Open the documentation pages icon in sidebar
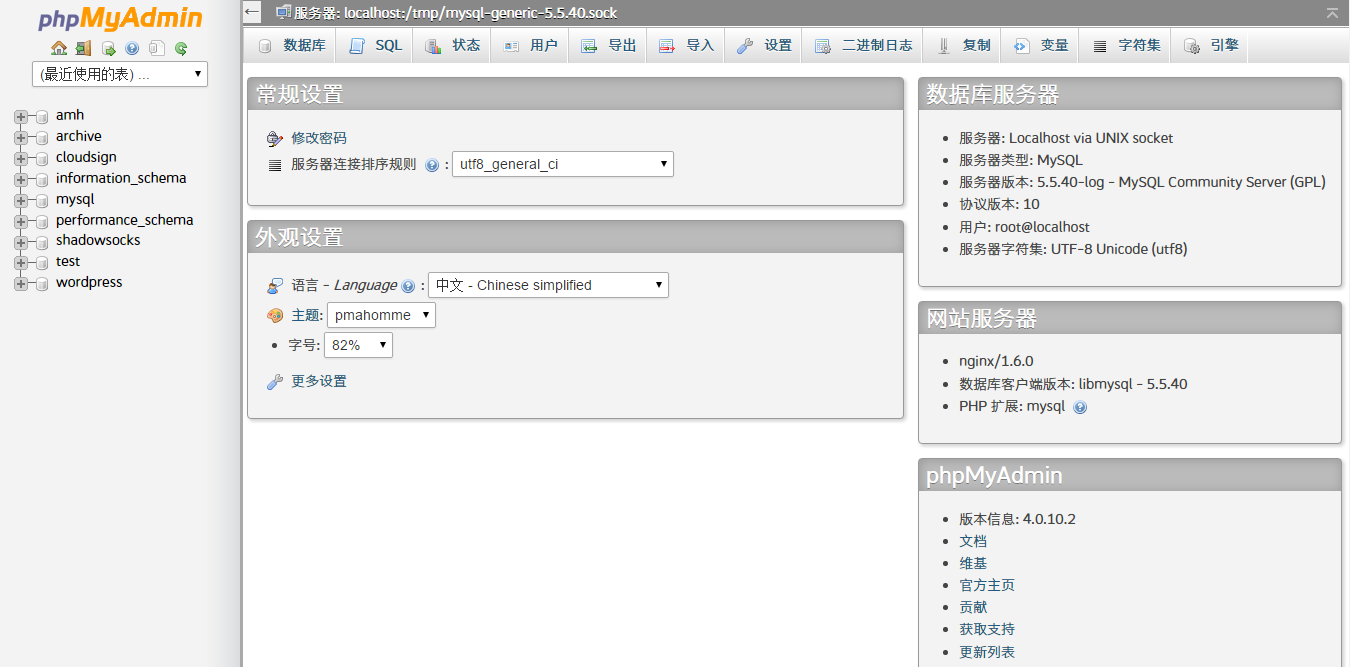Viewport: 1350px width, 667px height. (x=157, y=48)
